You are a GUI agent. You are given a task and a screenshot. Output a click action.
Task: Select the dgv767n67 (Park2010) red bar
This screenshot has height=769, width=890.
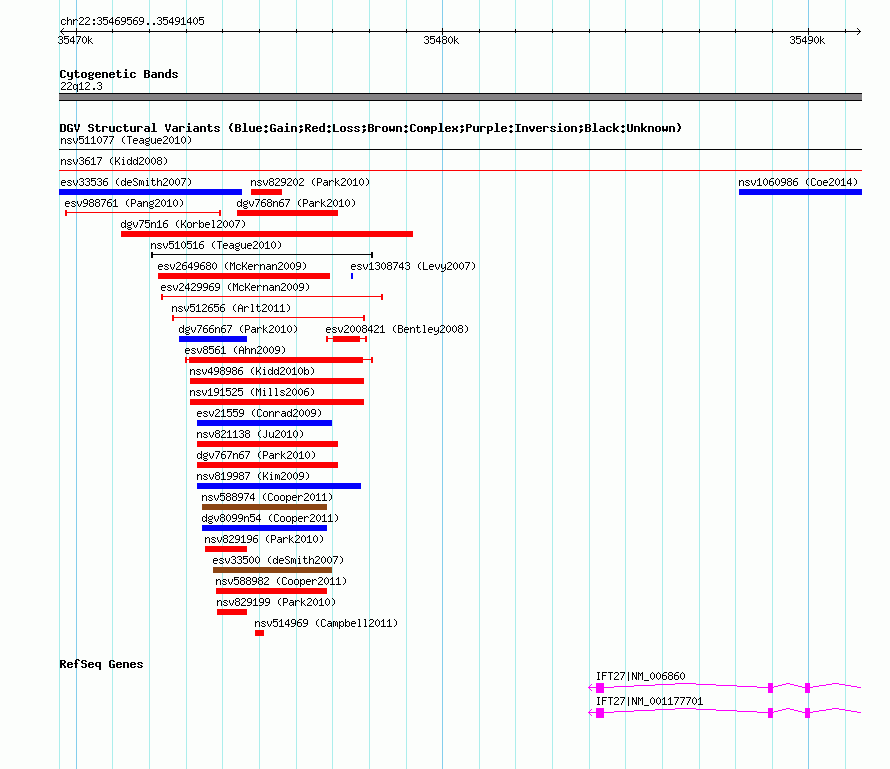pos(267,465)
